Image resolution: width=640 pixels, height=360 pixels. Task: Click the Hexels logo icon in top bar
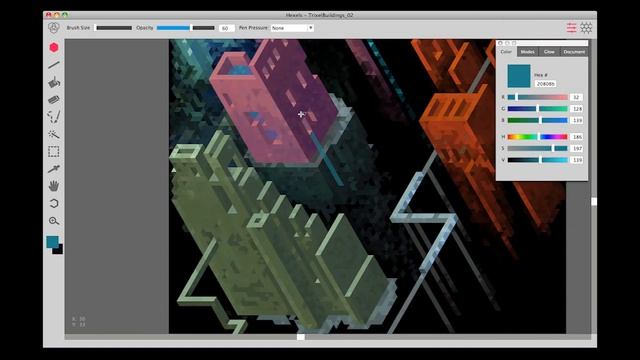coord(54,28)
